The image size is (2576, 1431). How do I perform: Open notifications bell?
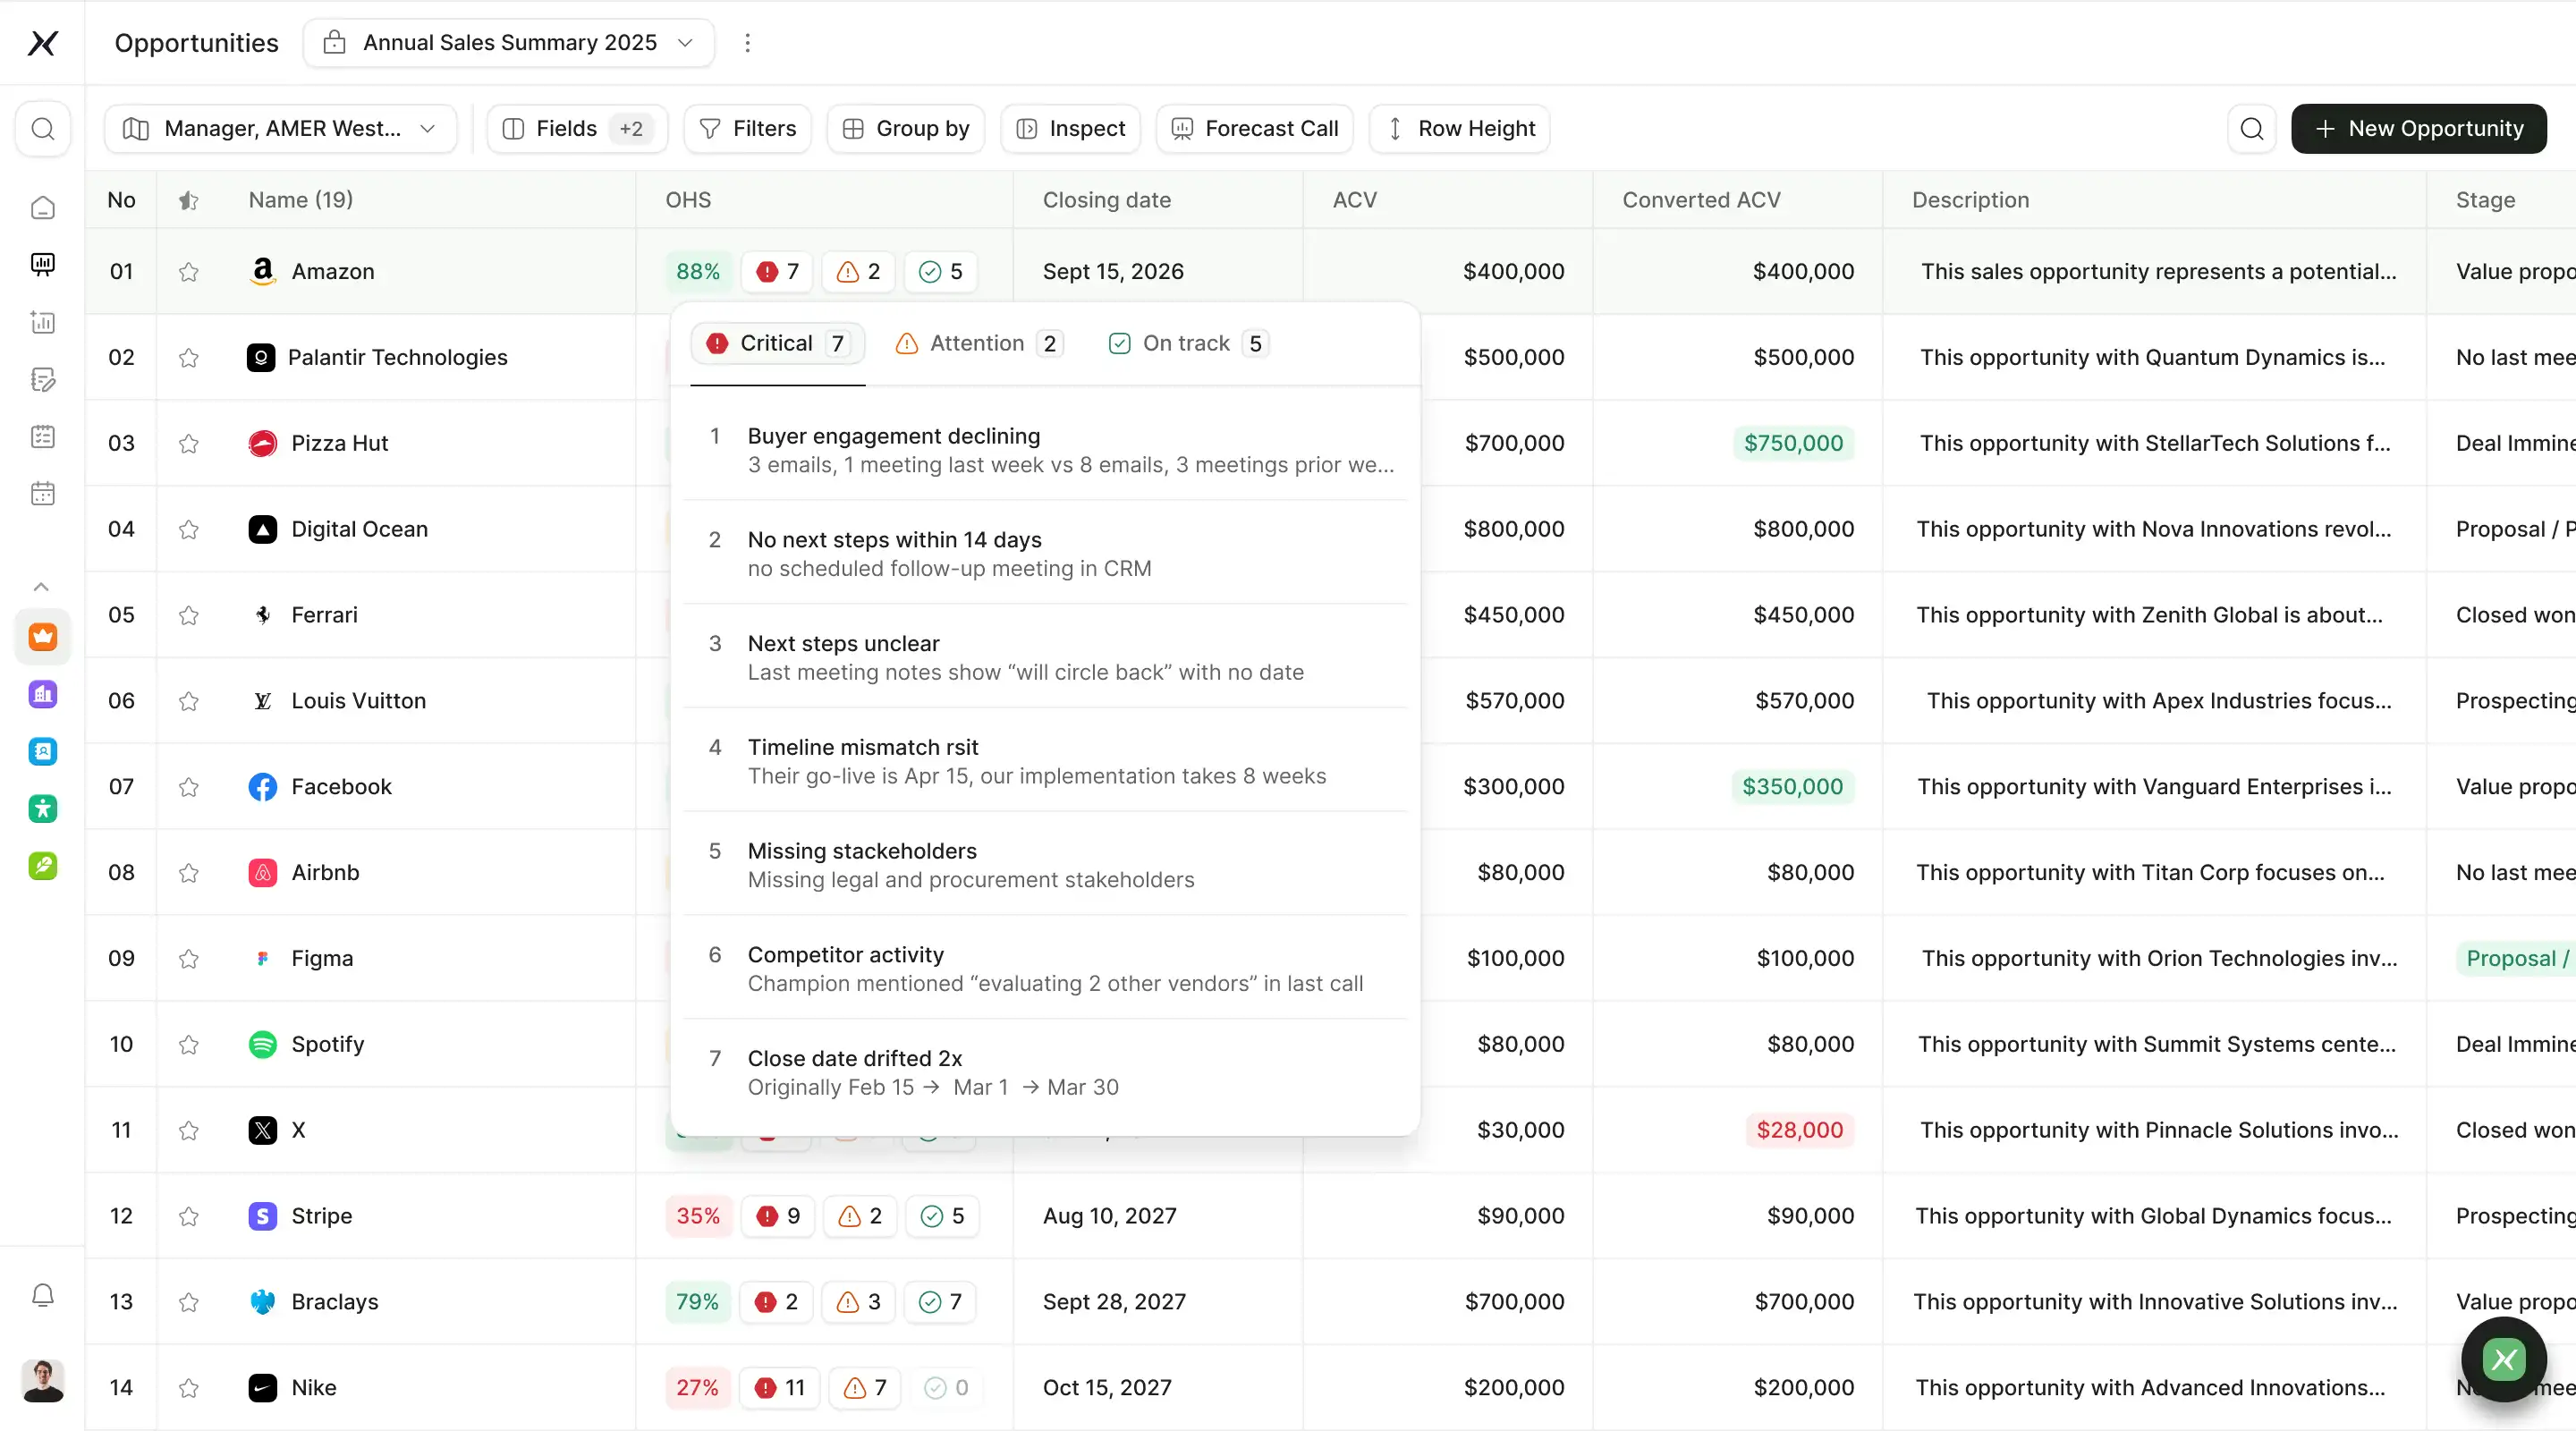pyautogui.click(x=43, y=1296)
